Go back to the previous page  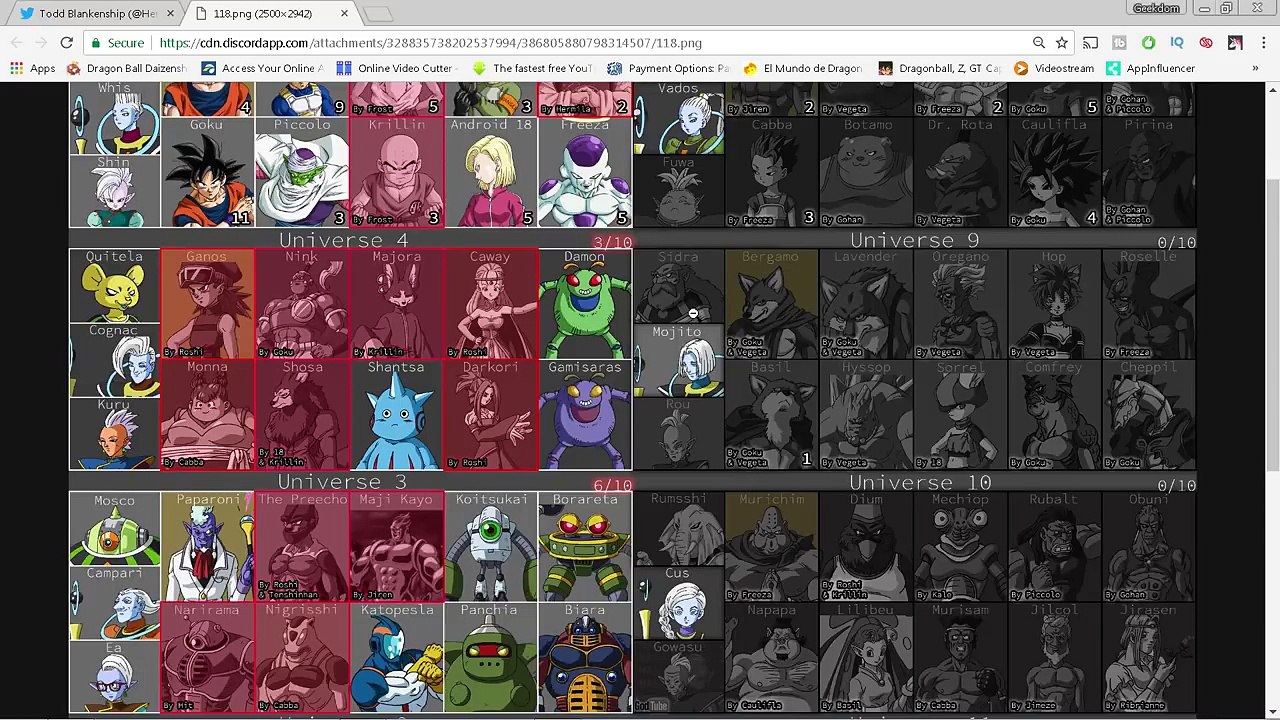point(17,43)
